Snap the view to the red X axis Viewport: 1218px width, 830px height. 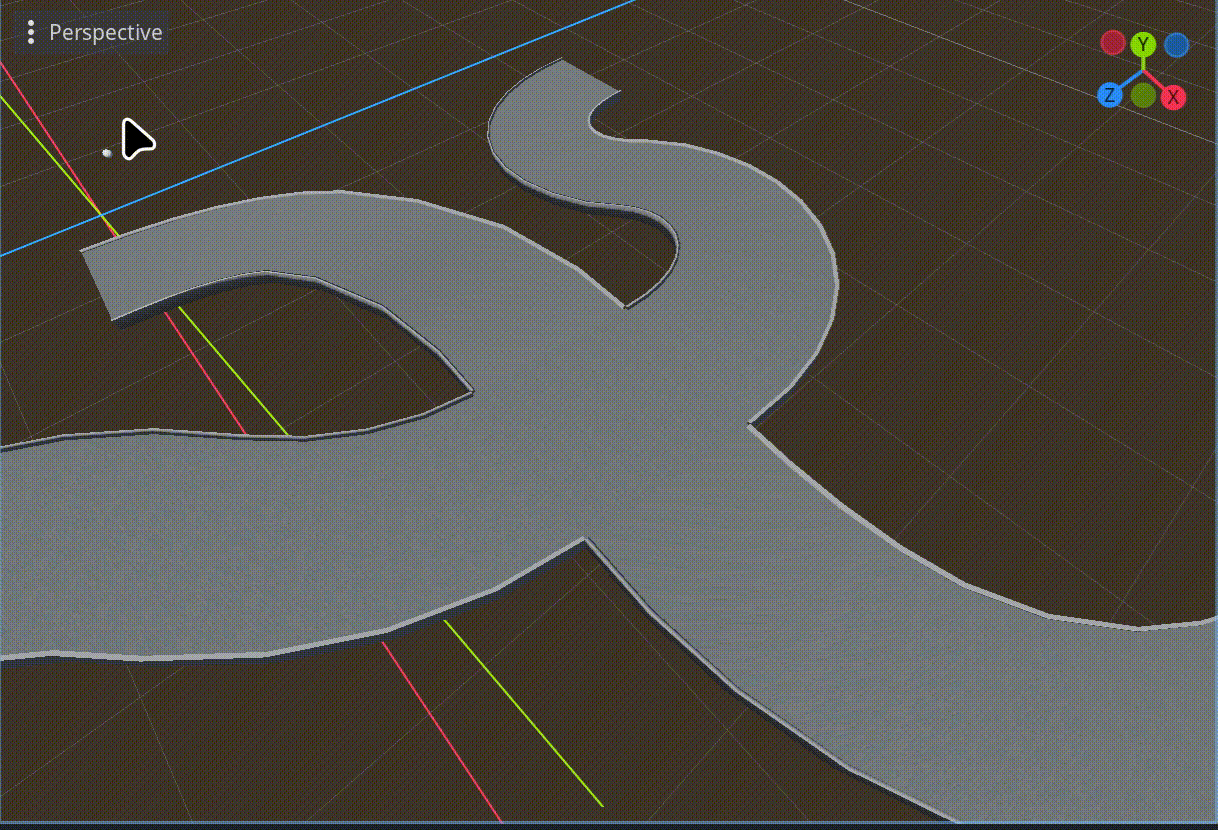click(1174, 97)
